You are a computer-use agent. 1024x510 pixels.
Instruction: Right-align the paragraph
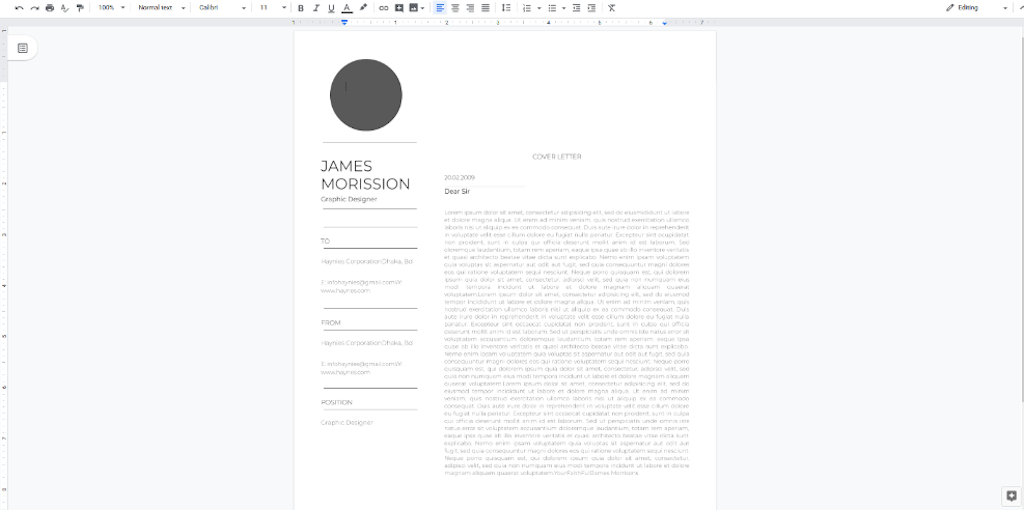[470, 8]
